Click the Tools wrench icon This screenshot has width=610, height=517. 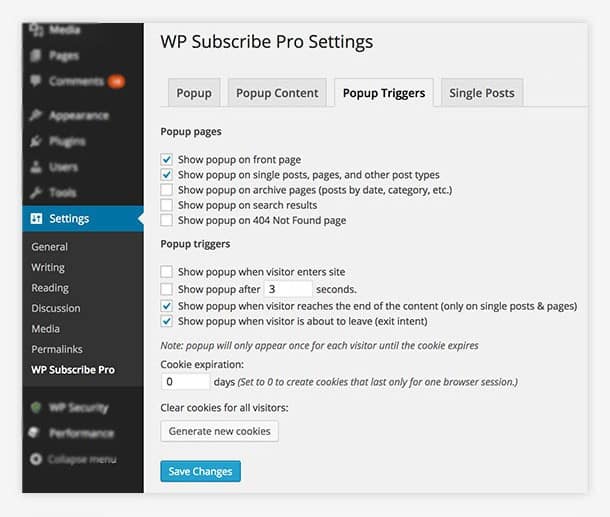36,192
